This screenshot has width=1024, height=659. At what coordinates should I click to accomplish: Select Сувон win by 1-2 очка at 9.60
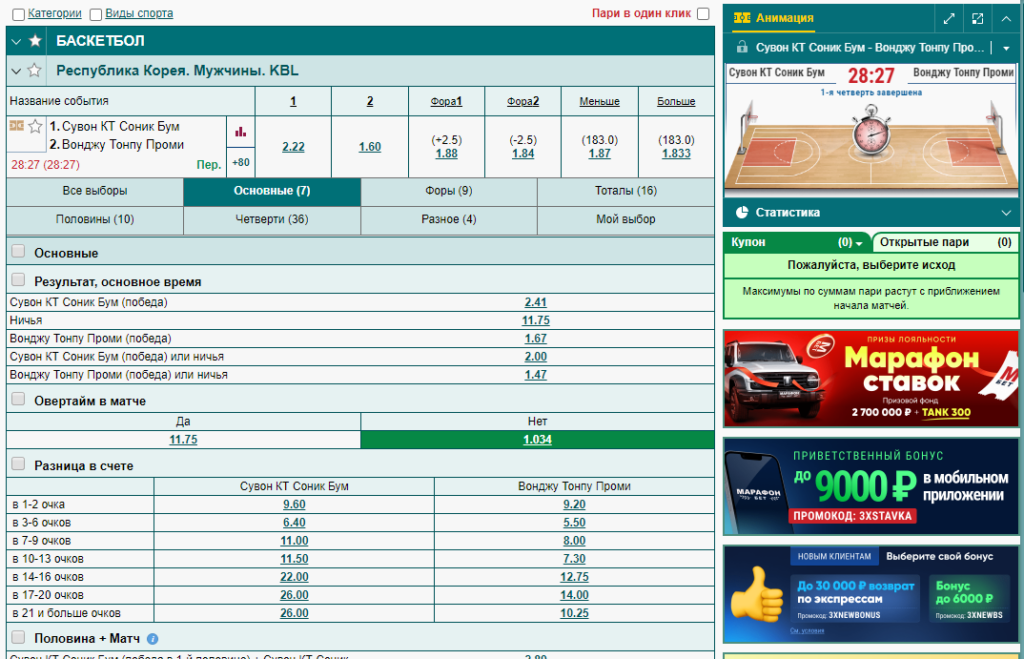coord(294,505)
